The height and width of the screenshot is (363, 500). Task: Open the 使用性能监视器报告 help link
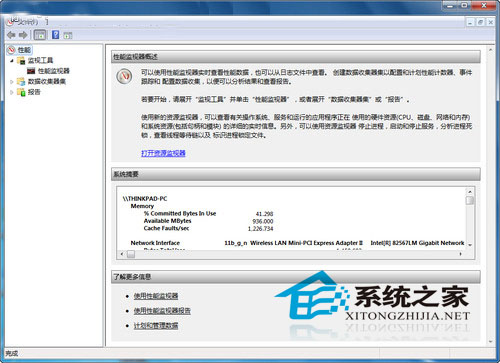coord(162,311)
